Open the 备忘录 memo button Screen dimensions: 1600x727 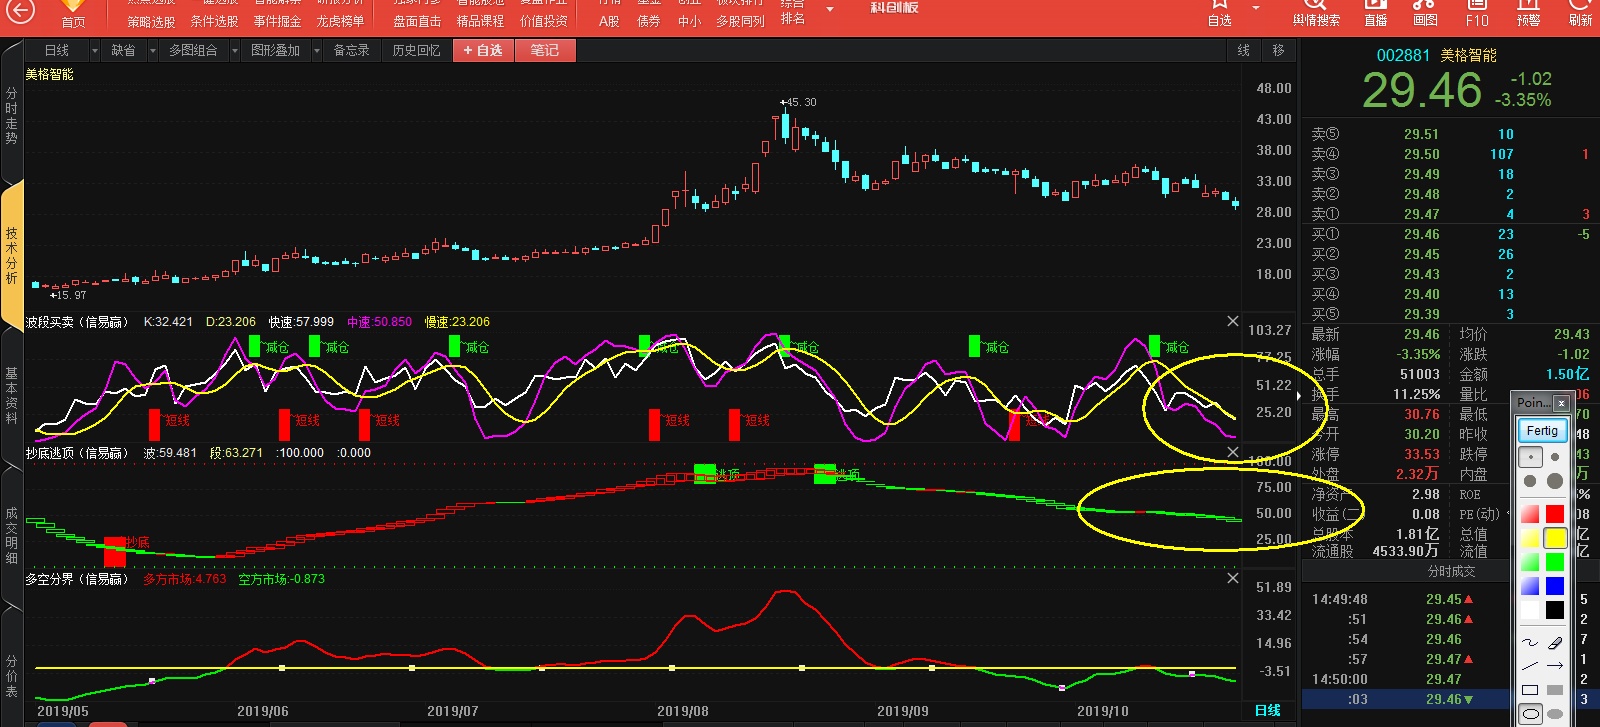[351, 50]
